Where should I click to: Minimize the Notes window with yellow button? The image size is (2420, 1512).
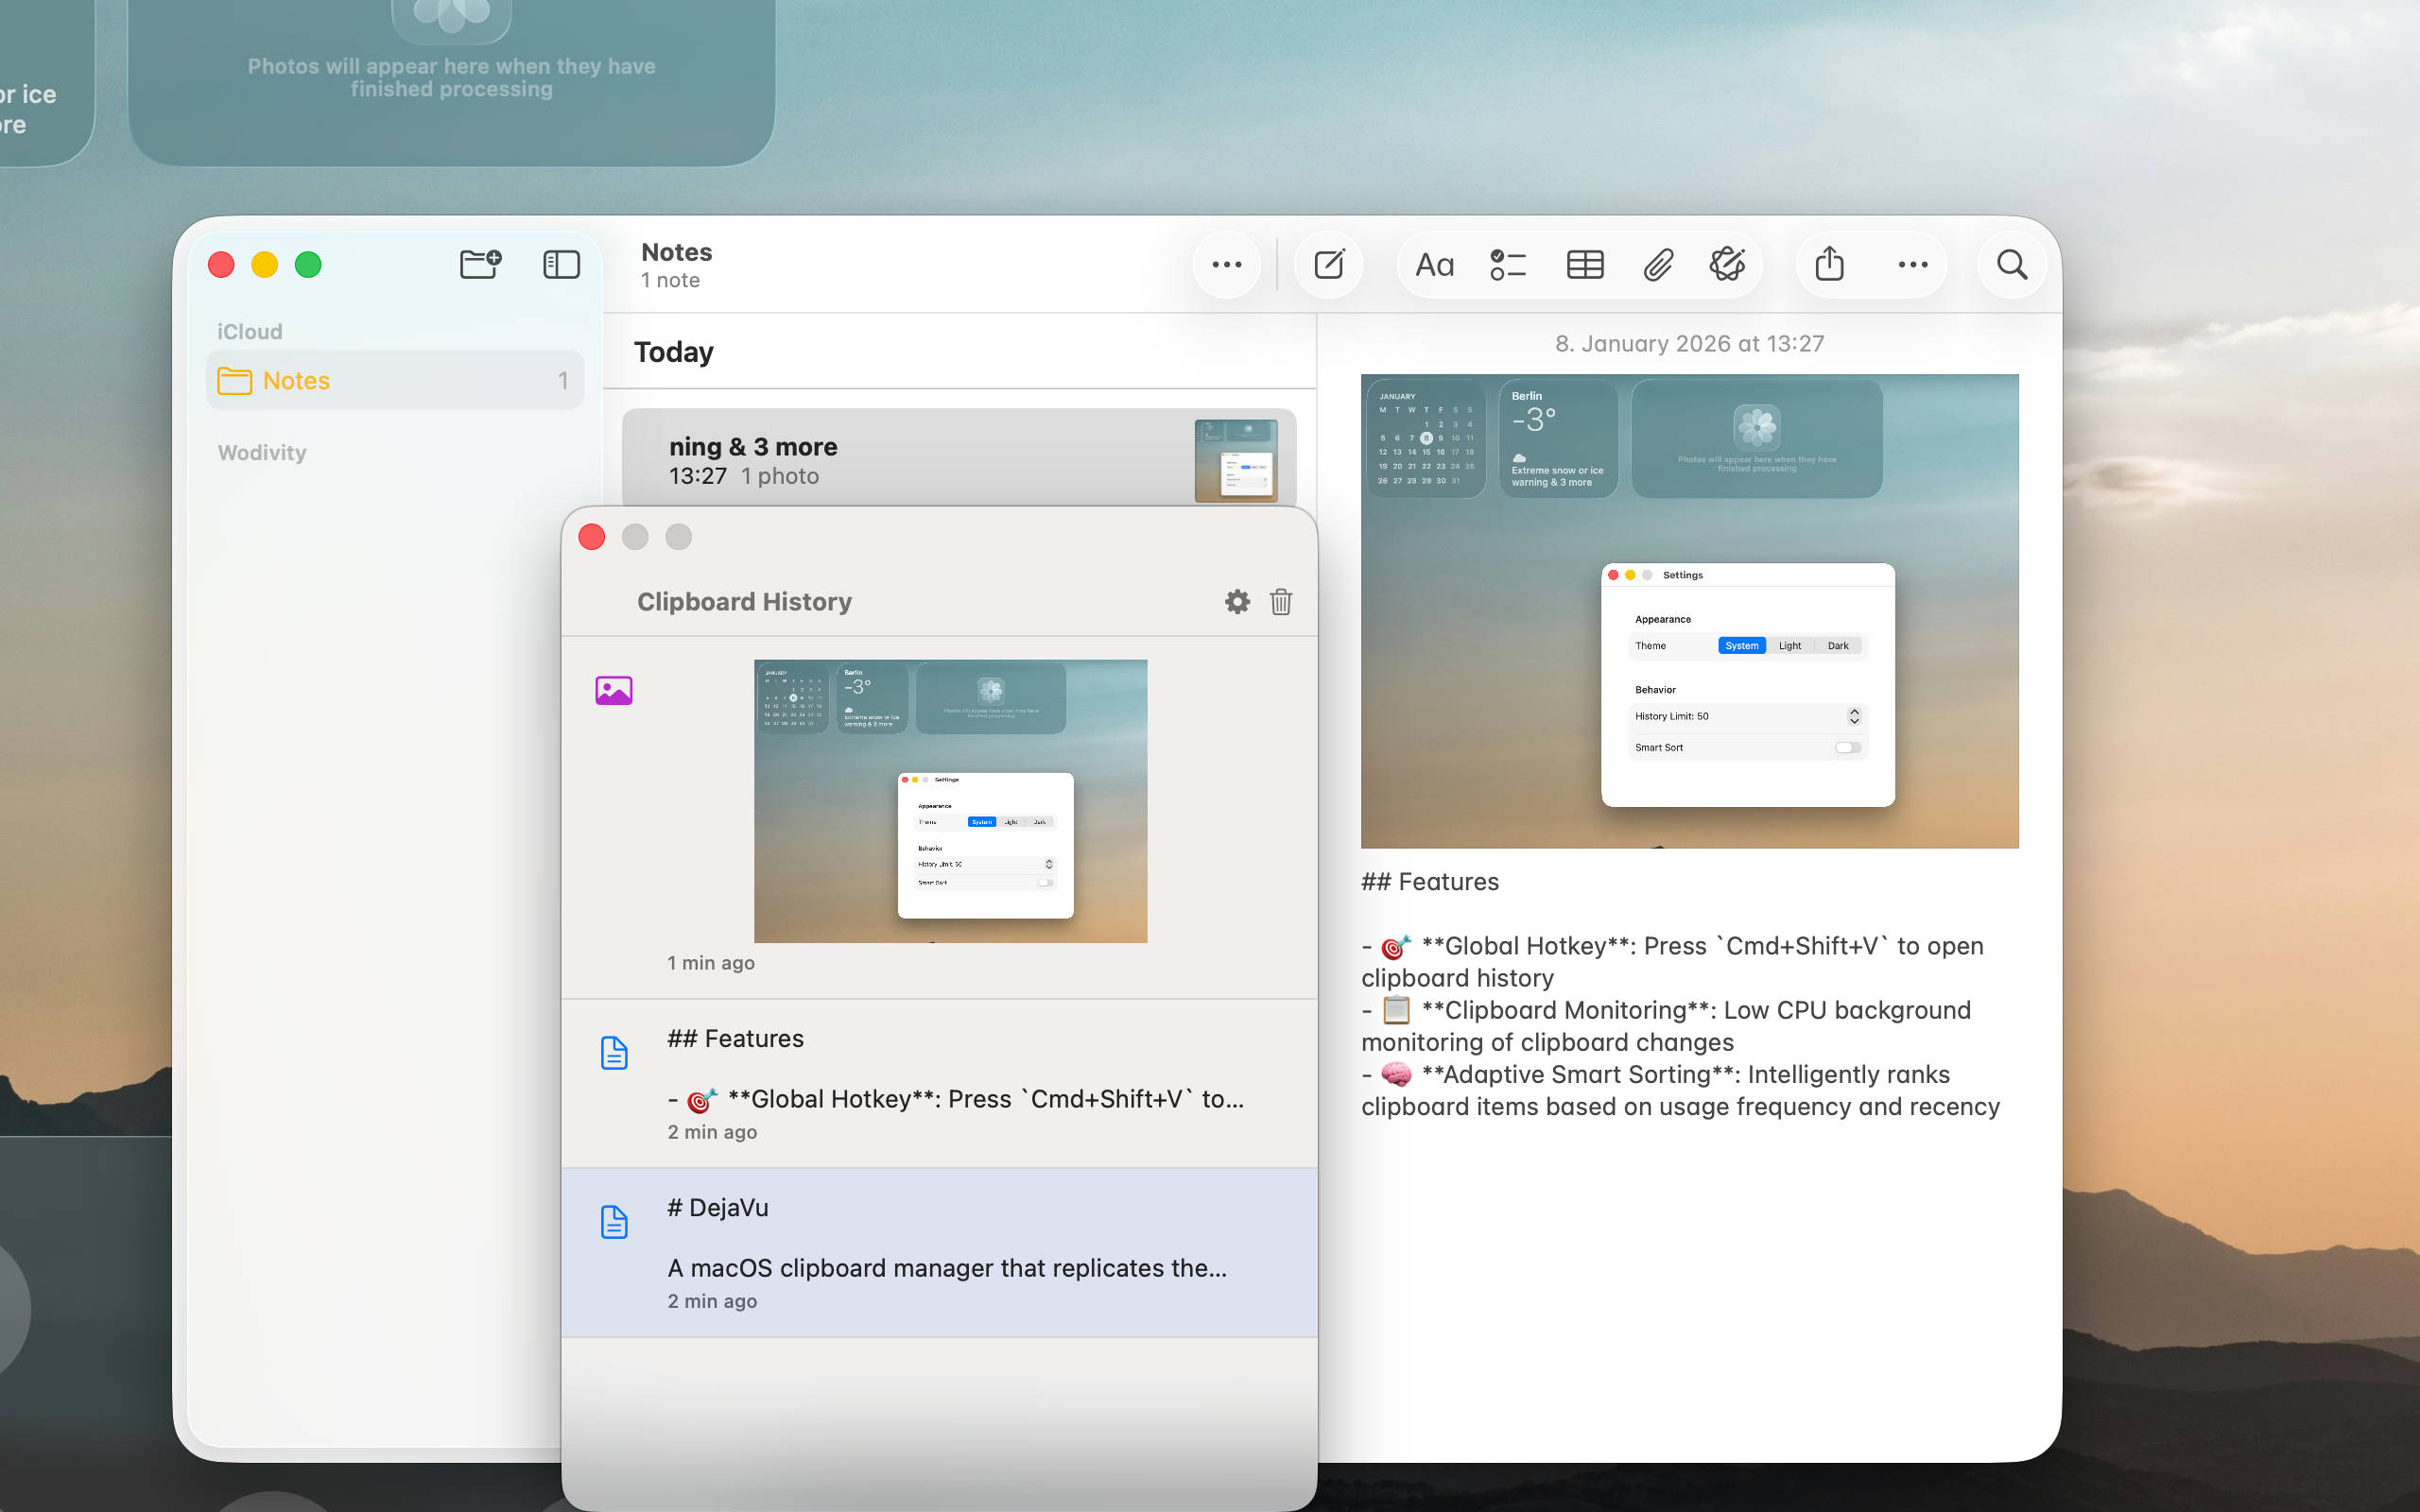pyautogui.click(x=264, y=264)
